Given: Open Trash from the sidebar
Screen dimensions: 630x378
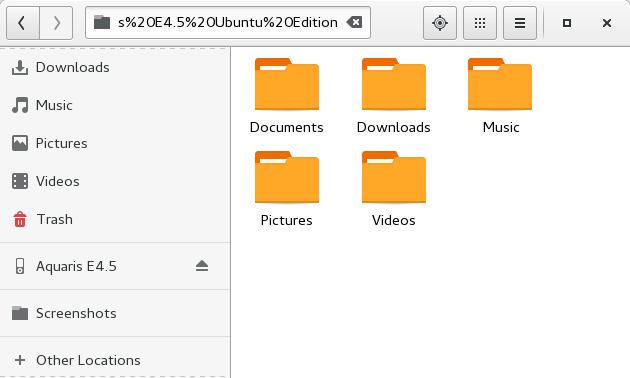Looking at the screenshot, I should pyautogui.click(x=115, y=219).
